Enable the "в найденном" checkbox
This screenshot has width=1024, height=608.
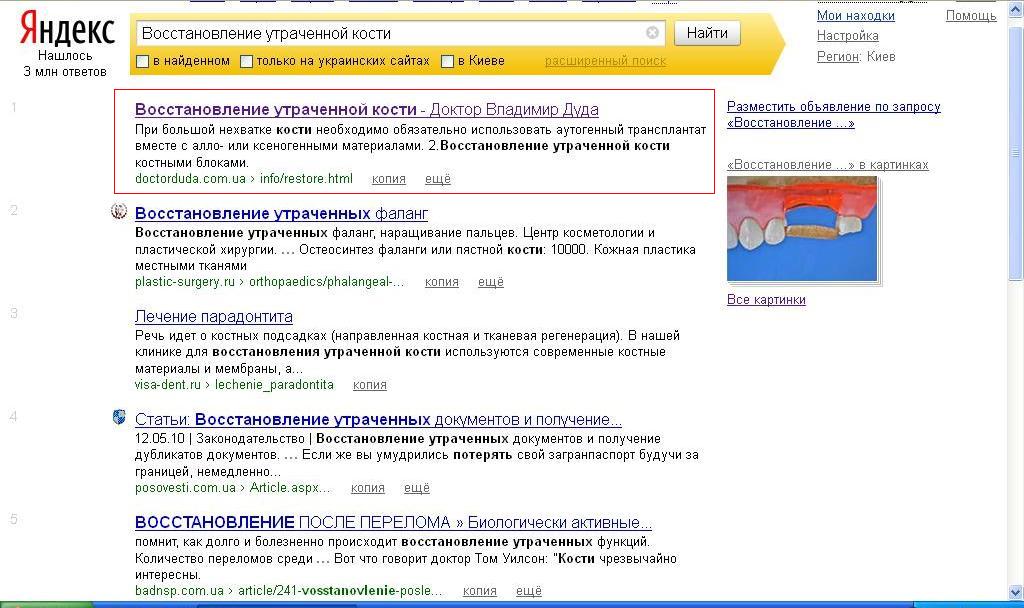[x=141, y=61]
